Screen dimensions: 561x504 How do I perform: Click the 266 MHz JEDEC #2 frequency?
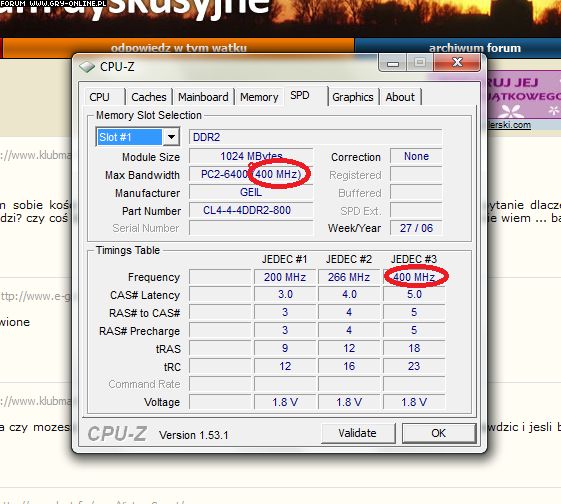tap(349, 277)
